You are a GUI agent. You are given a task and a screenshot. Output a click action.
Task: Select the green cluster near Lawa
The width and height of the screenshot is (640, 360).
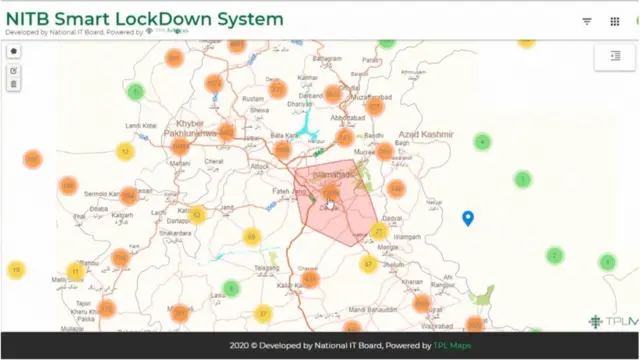(x=231, y=289)
